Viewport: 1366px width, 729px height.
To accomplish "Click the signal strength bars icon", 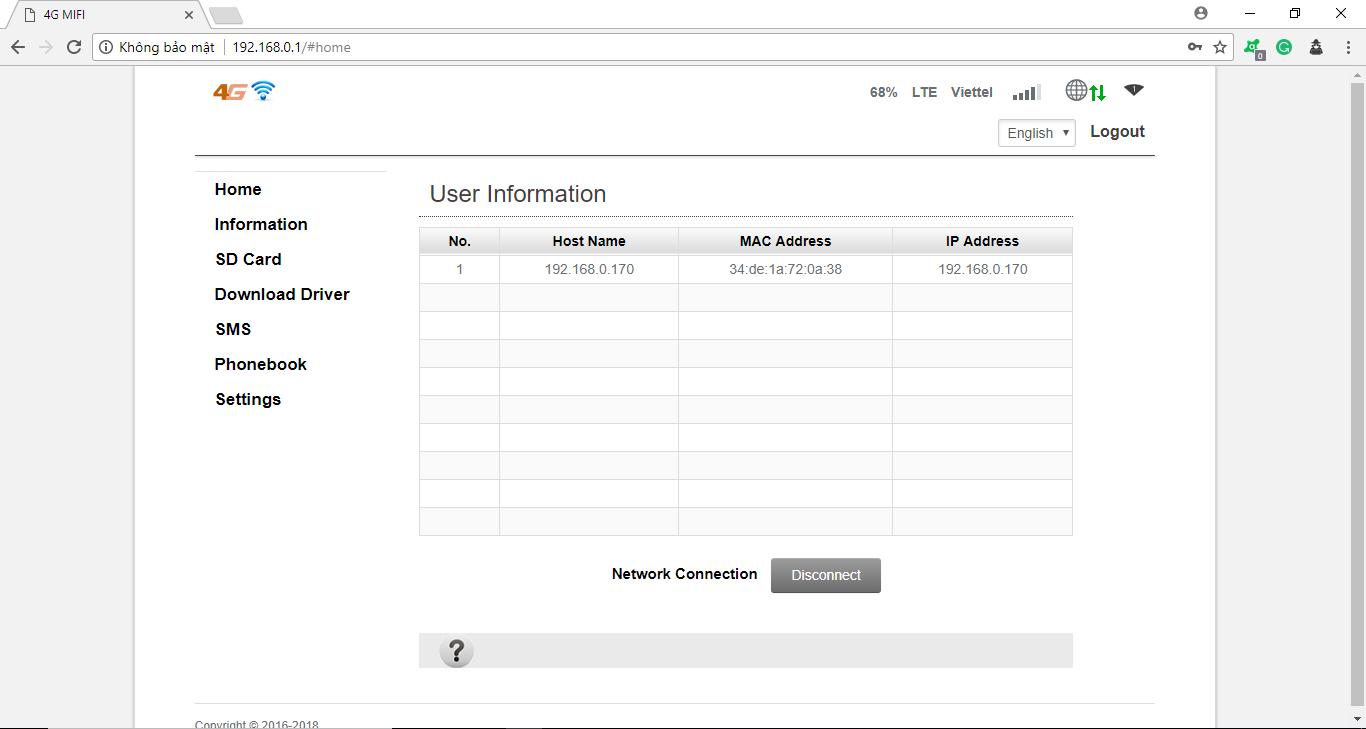I will 1026,92.
